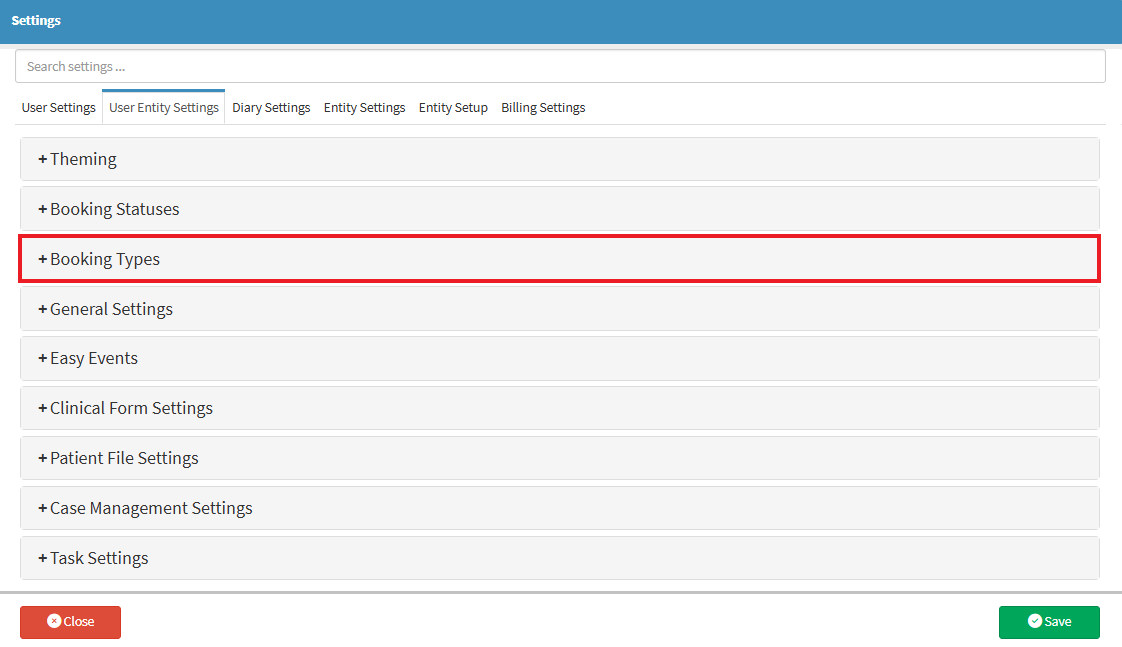Open the Patient File Settings panel
1122x647 pixels.
560,458
